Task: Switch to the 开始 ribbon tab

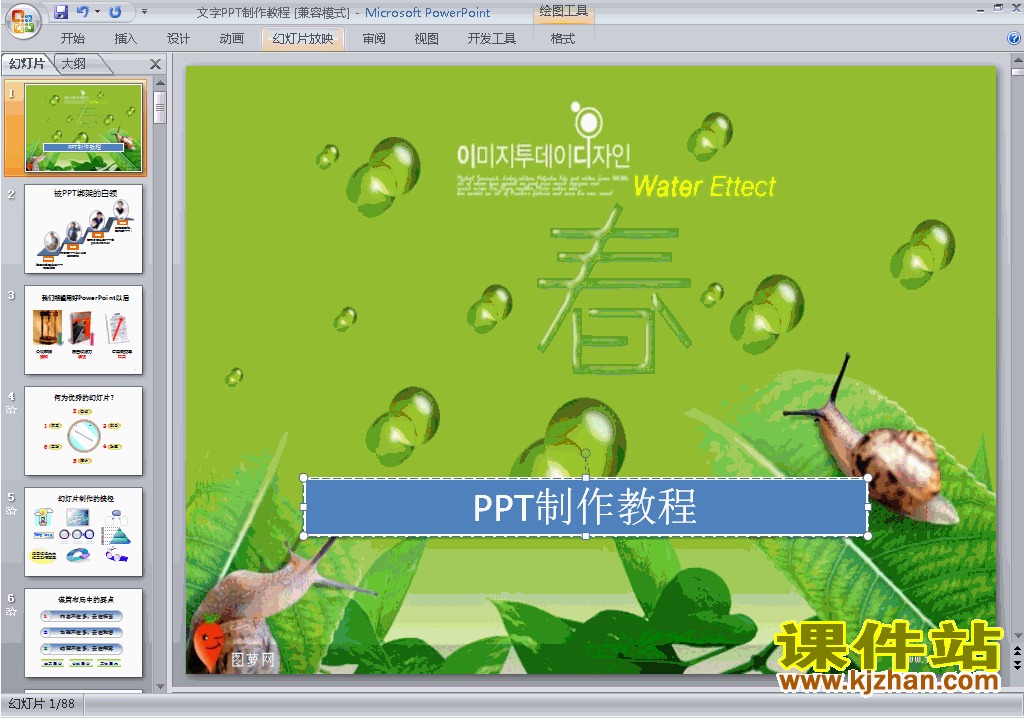Action: coord(72,39)
